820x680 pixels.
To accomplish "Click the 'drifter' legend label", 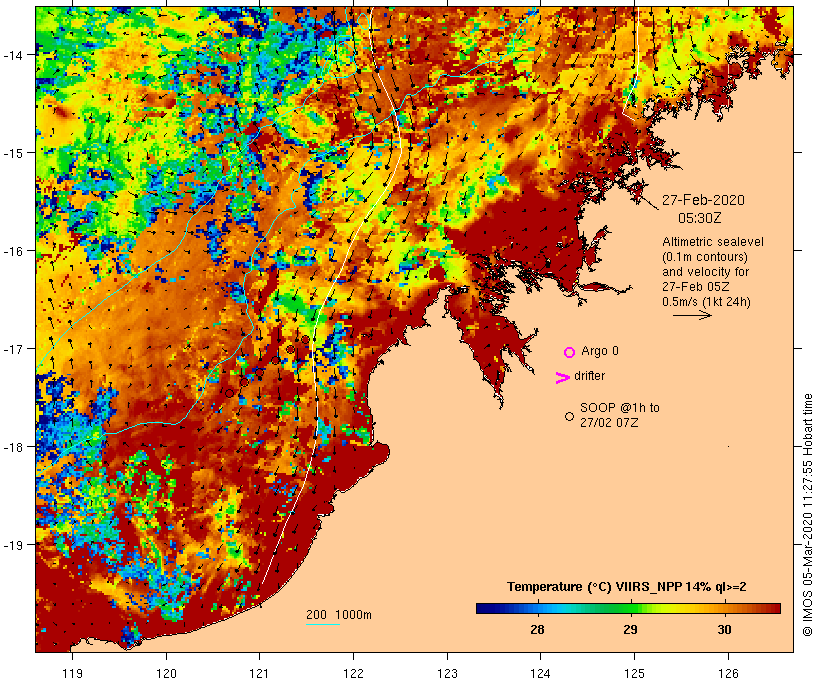I will [x=589, y=376].
